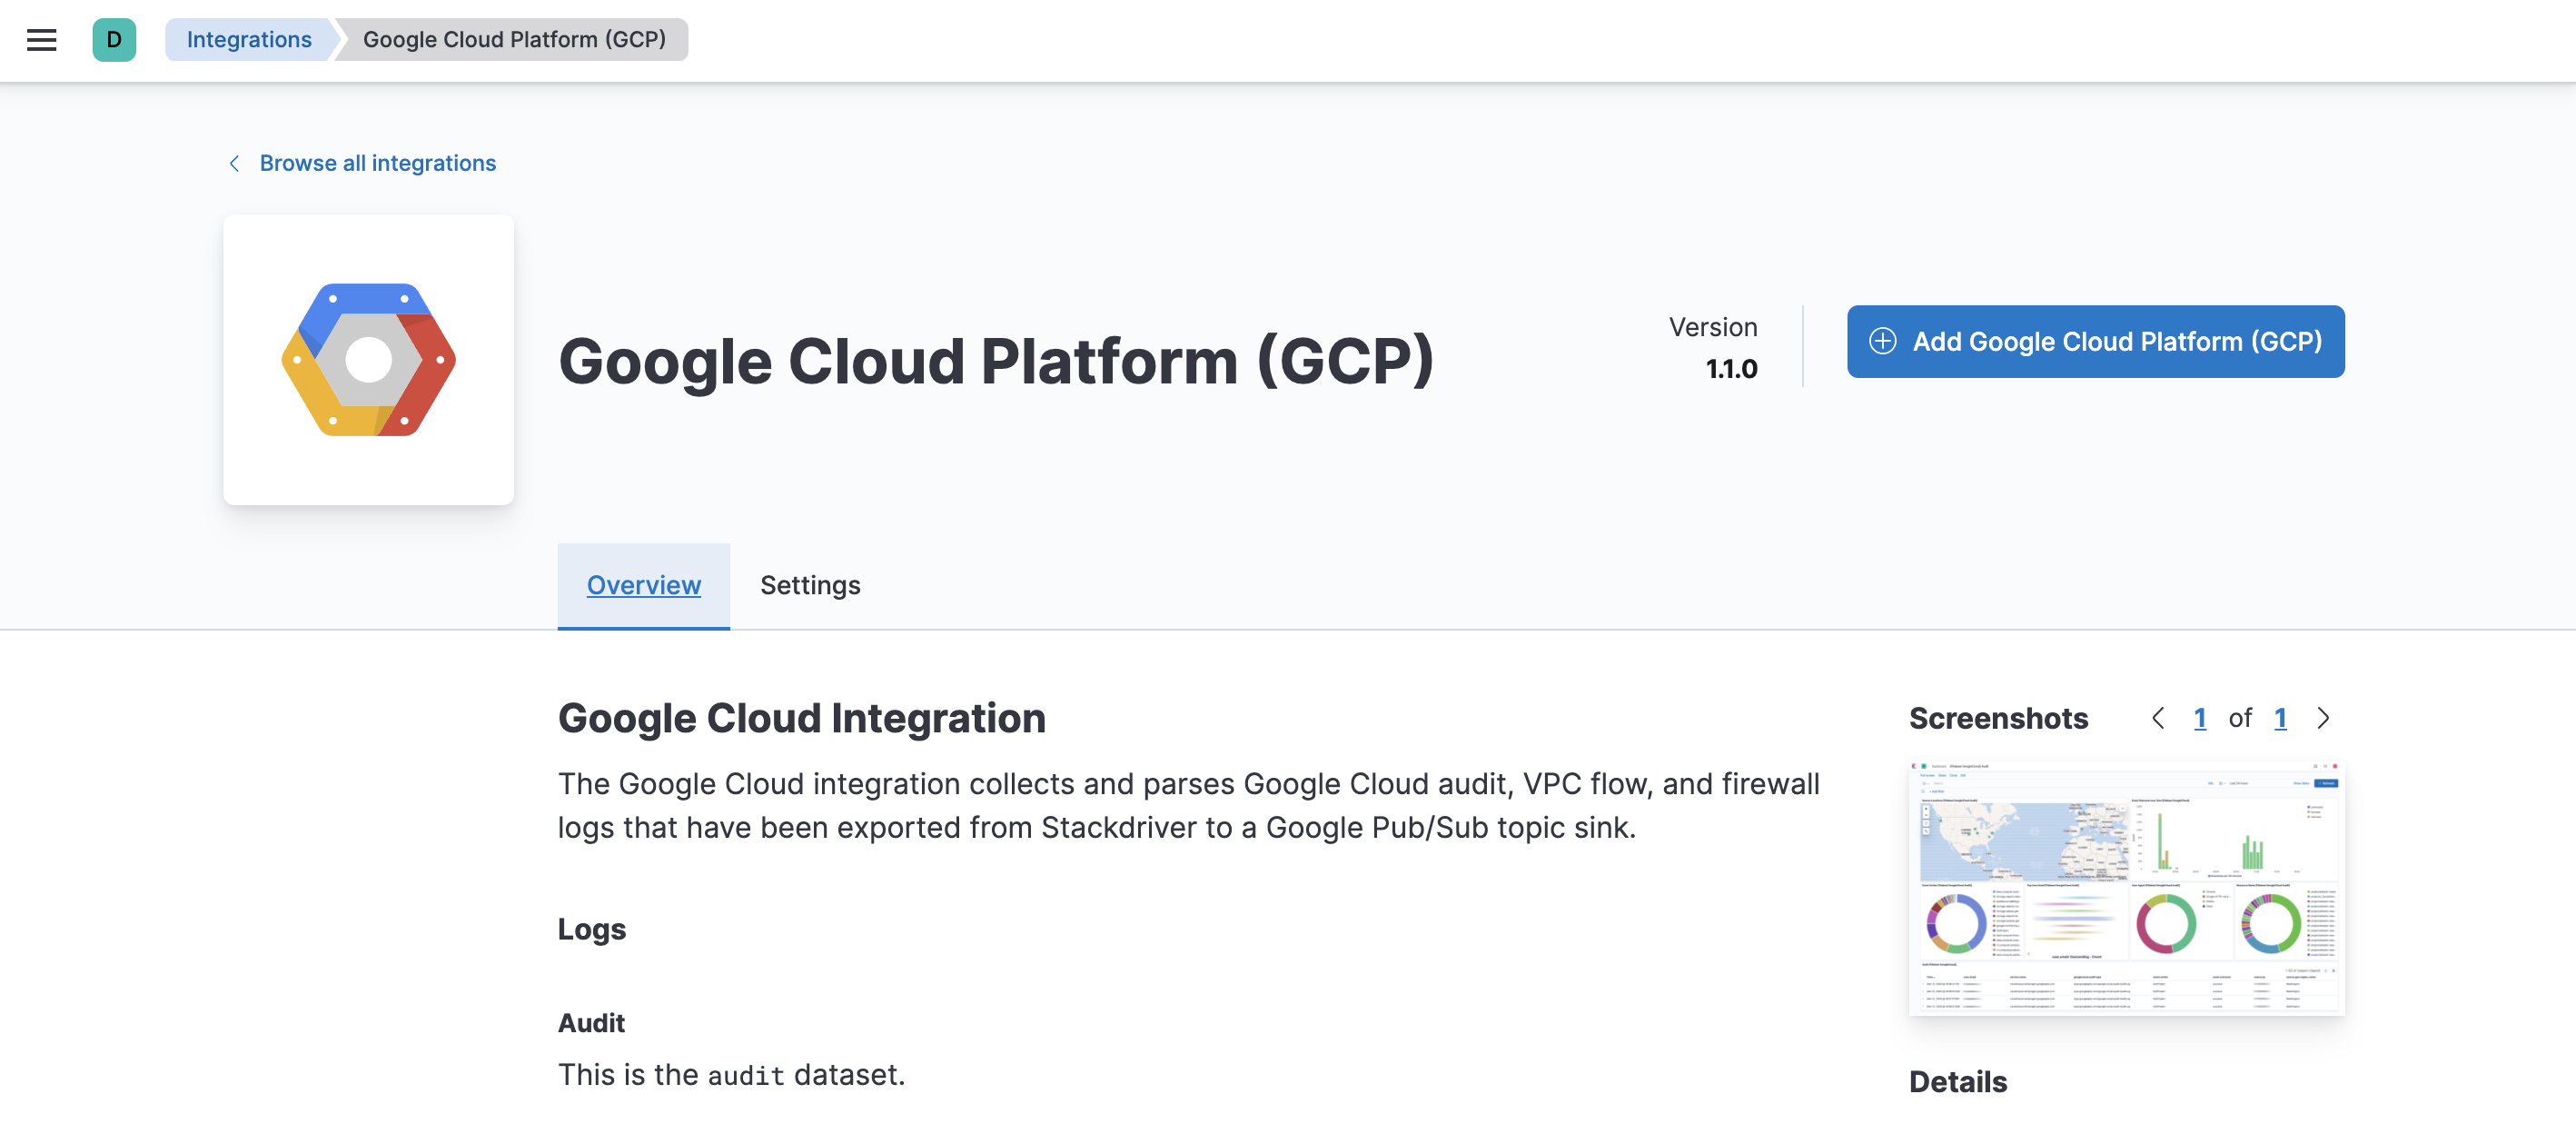This screenshot has height=1134, width=2576.
Task: Open the main navigation hamburger menu
Action: (x=41, y=39)
